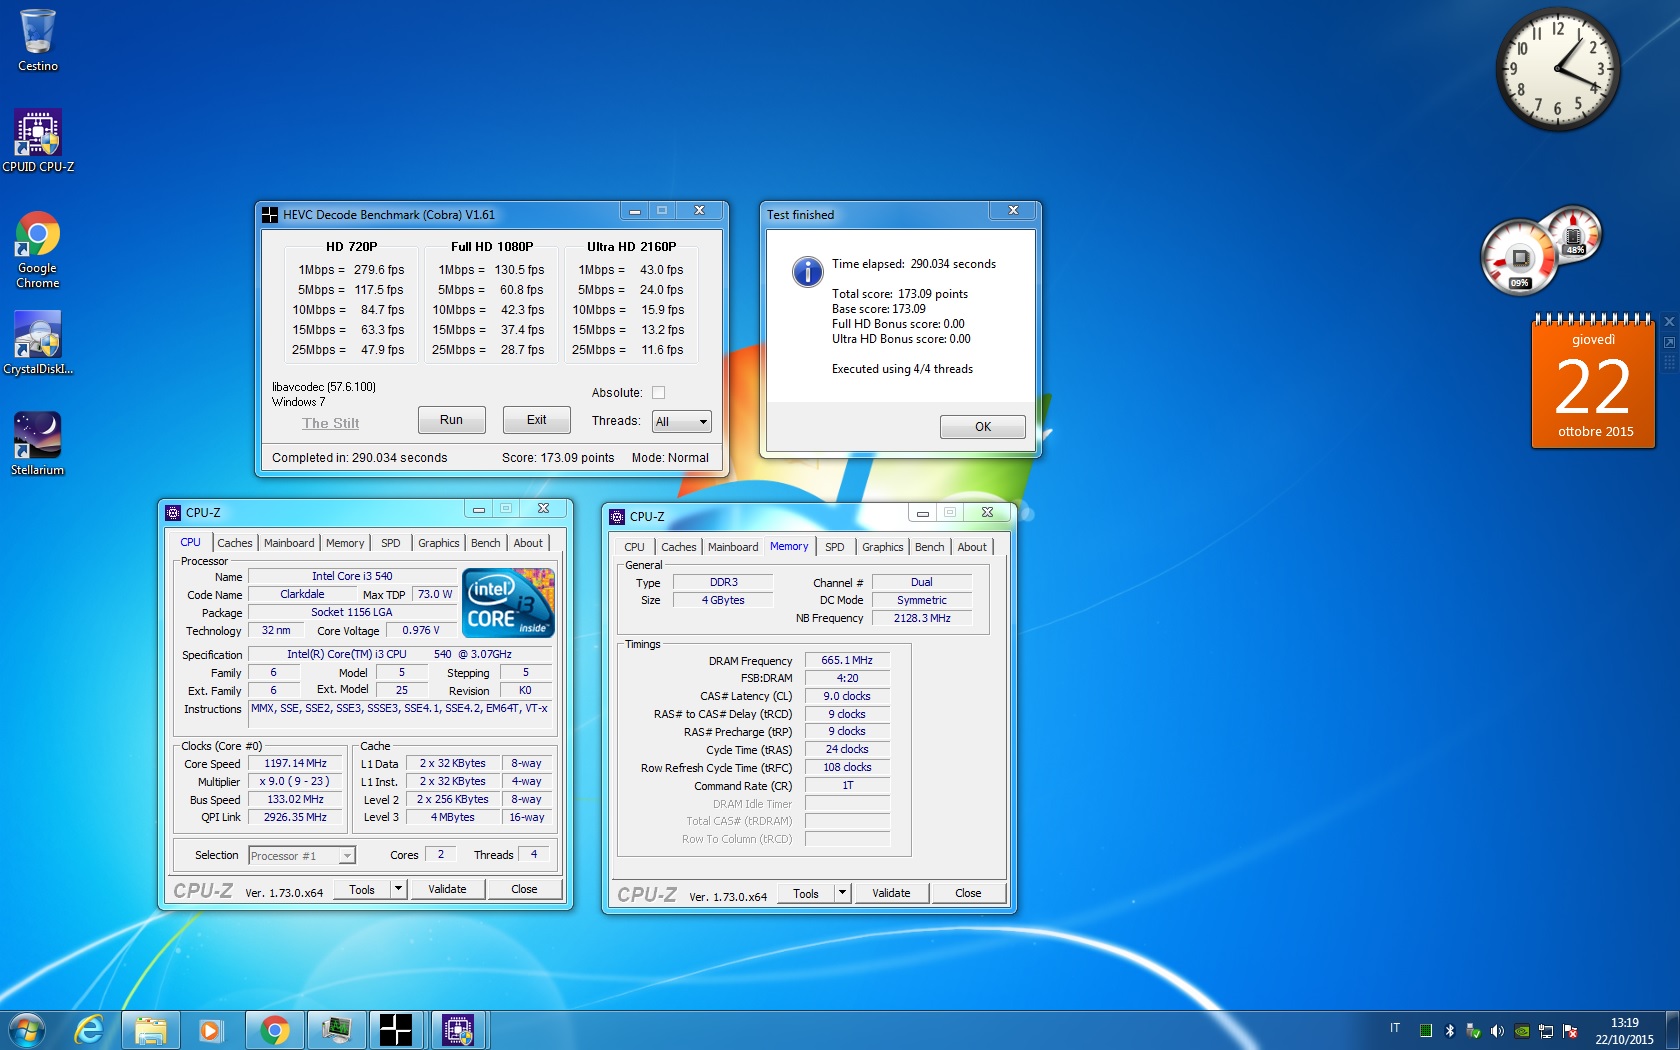1680x1050 pixels.
Task: Open Graphics tab in left CPU-Z window
Action: pos(439,543)
